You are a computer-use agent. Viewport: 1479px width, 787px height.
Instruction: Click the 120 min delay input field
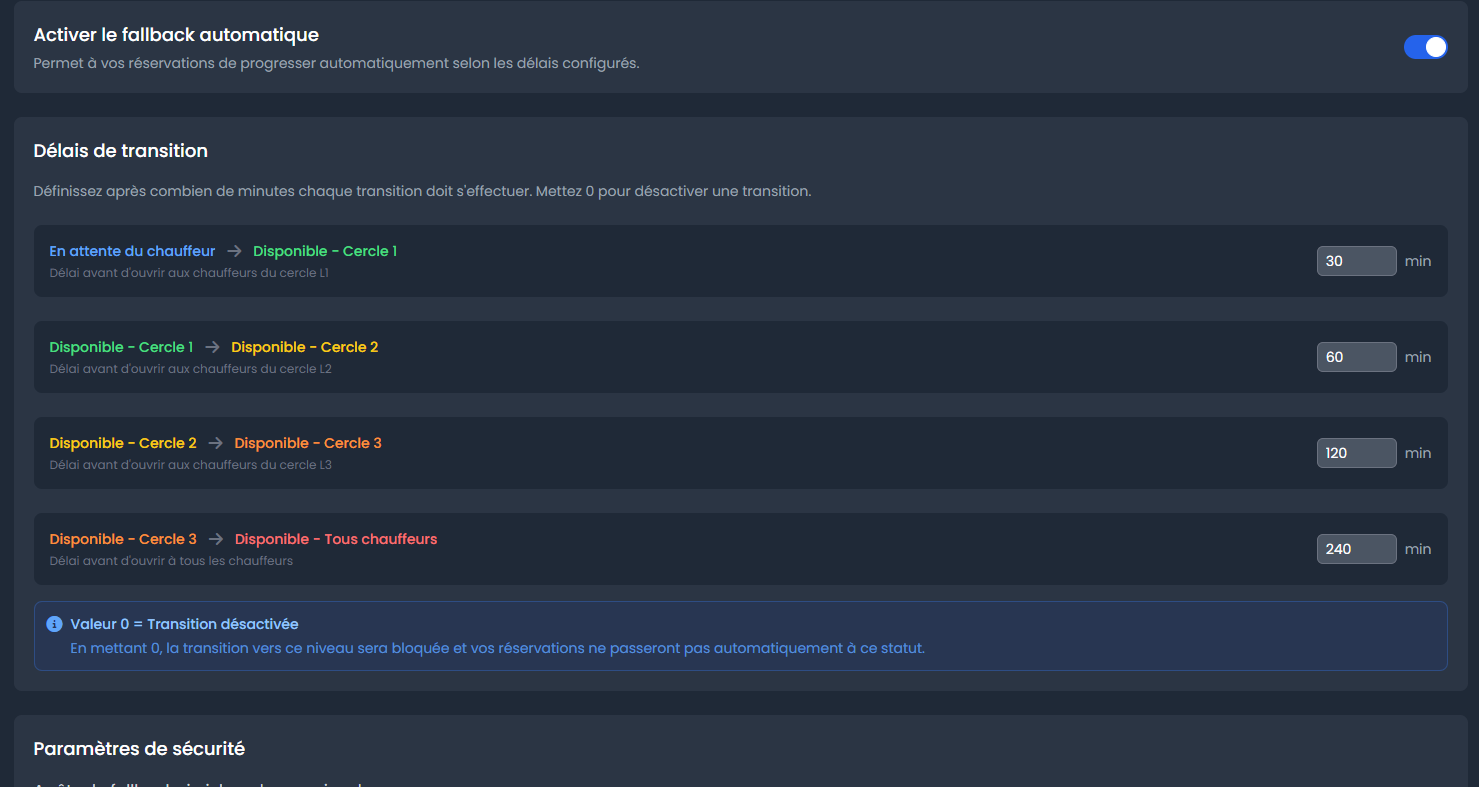pos(1356,453)
